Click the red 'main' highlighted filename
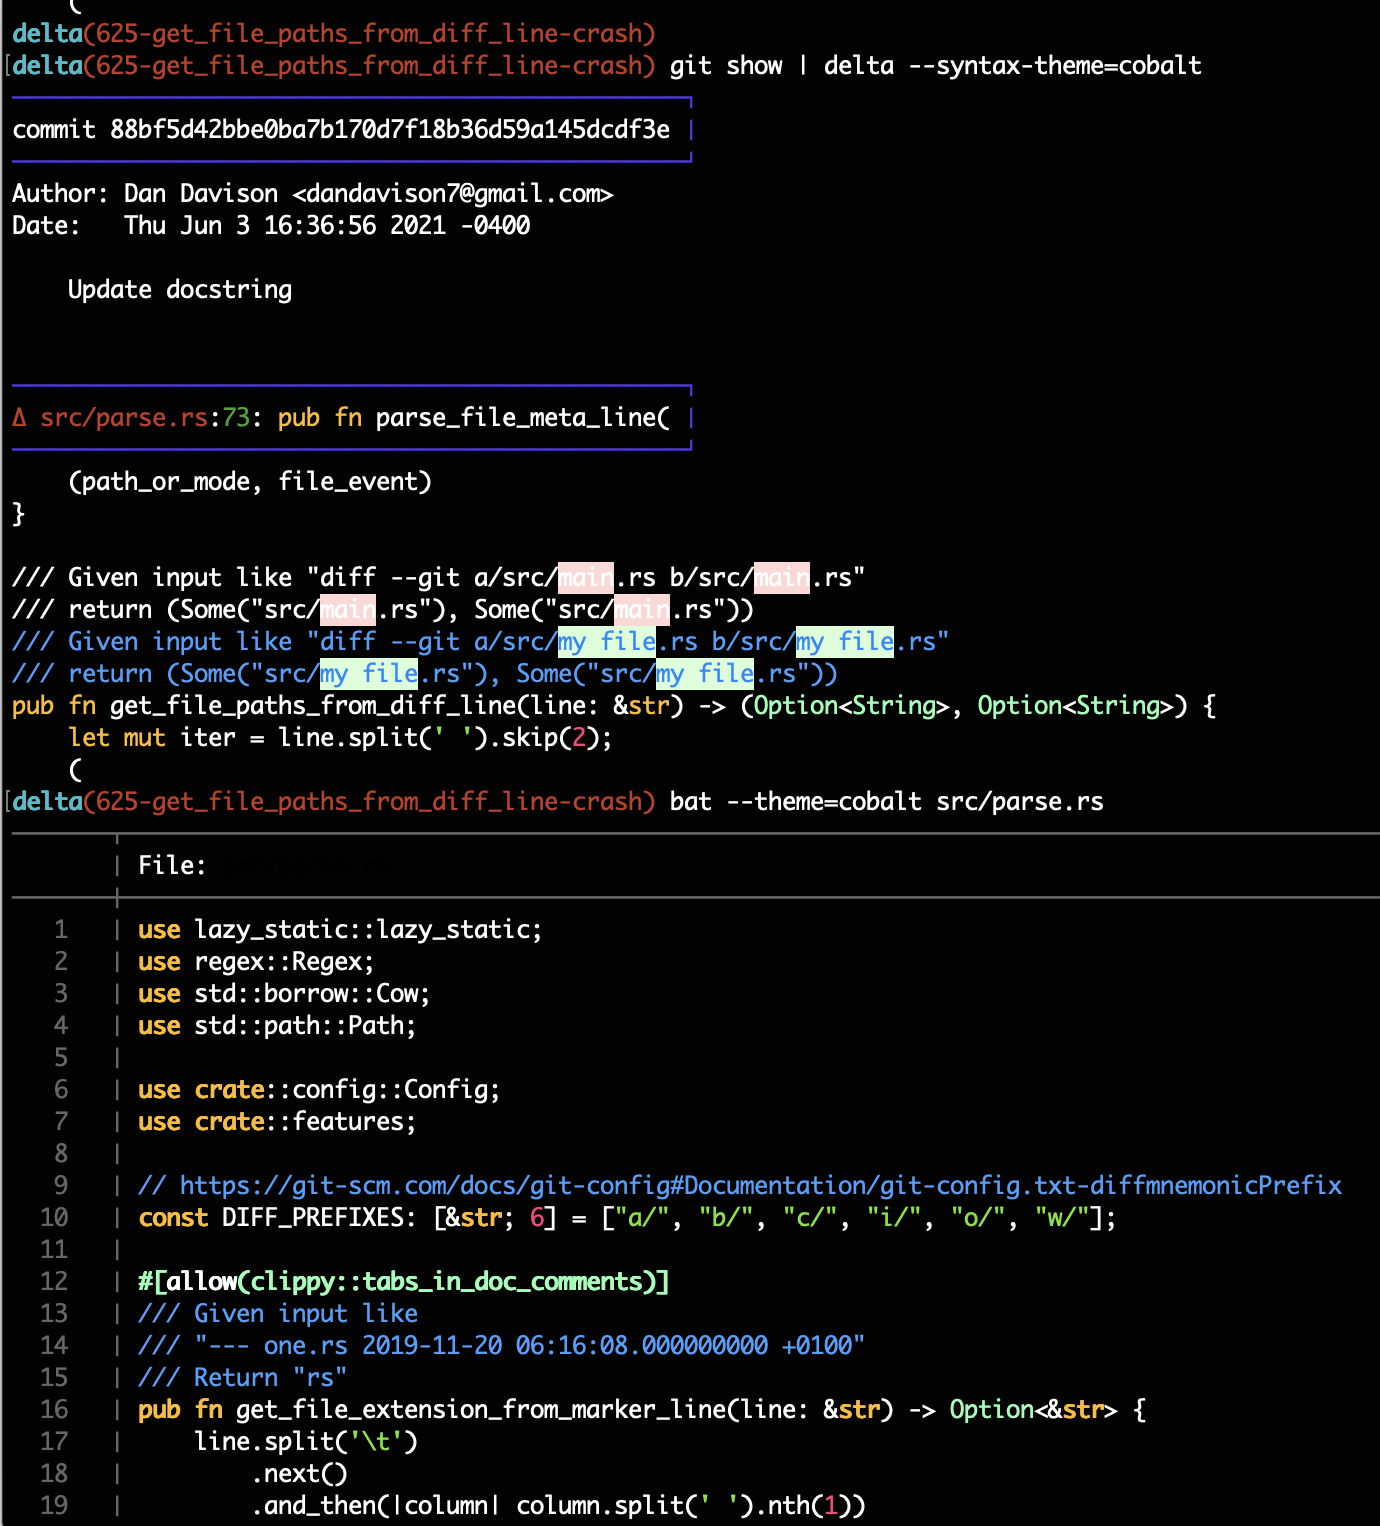Image resolution: width=1380 pixels, height=1526 pixels. [x=587, y=577]
